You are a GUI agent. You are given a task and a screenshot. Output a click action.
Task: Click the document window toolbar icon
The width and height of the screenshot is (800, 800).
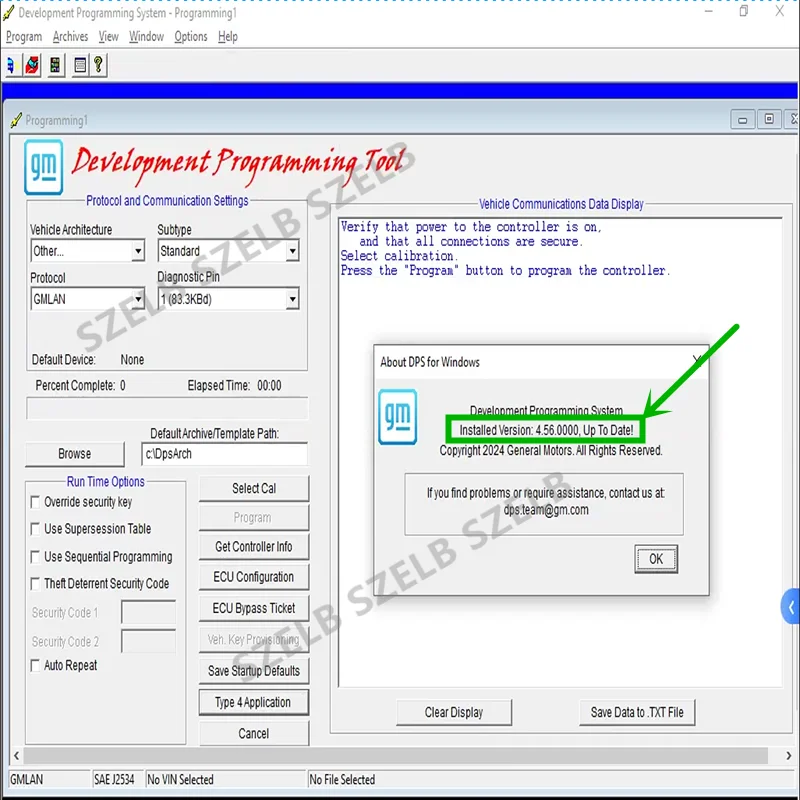tap(80, 65)
